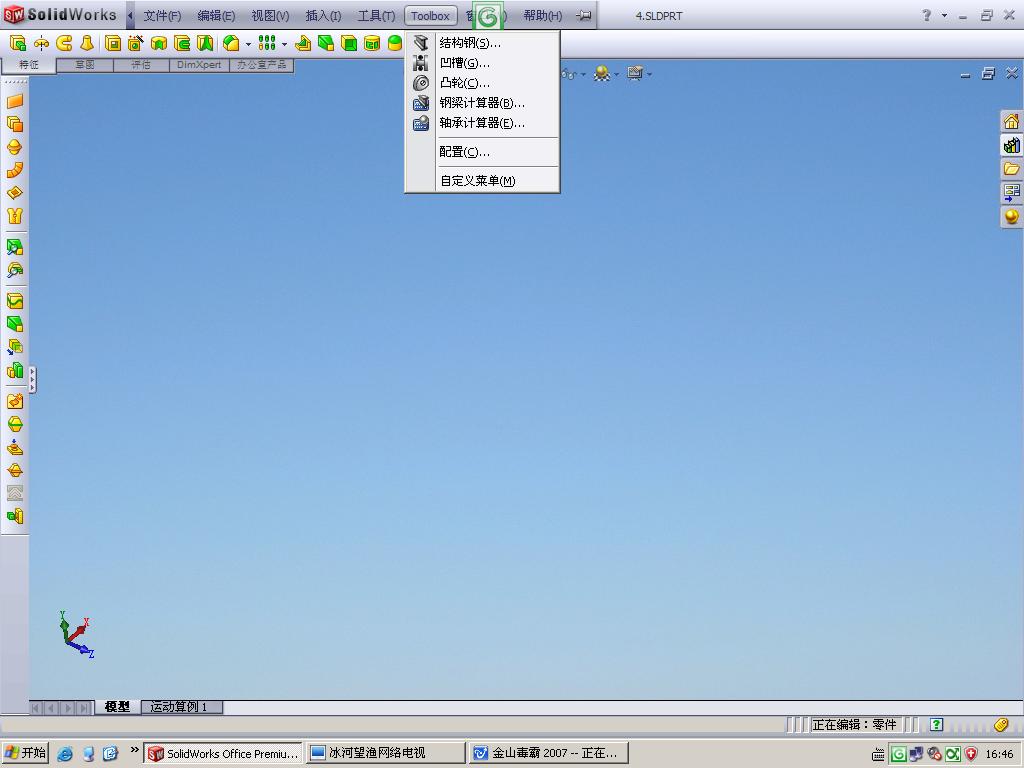Open the SolidWorks Resources home panel
Screen dimensions: 1024x768
point(1012,121)
